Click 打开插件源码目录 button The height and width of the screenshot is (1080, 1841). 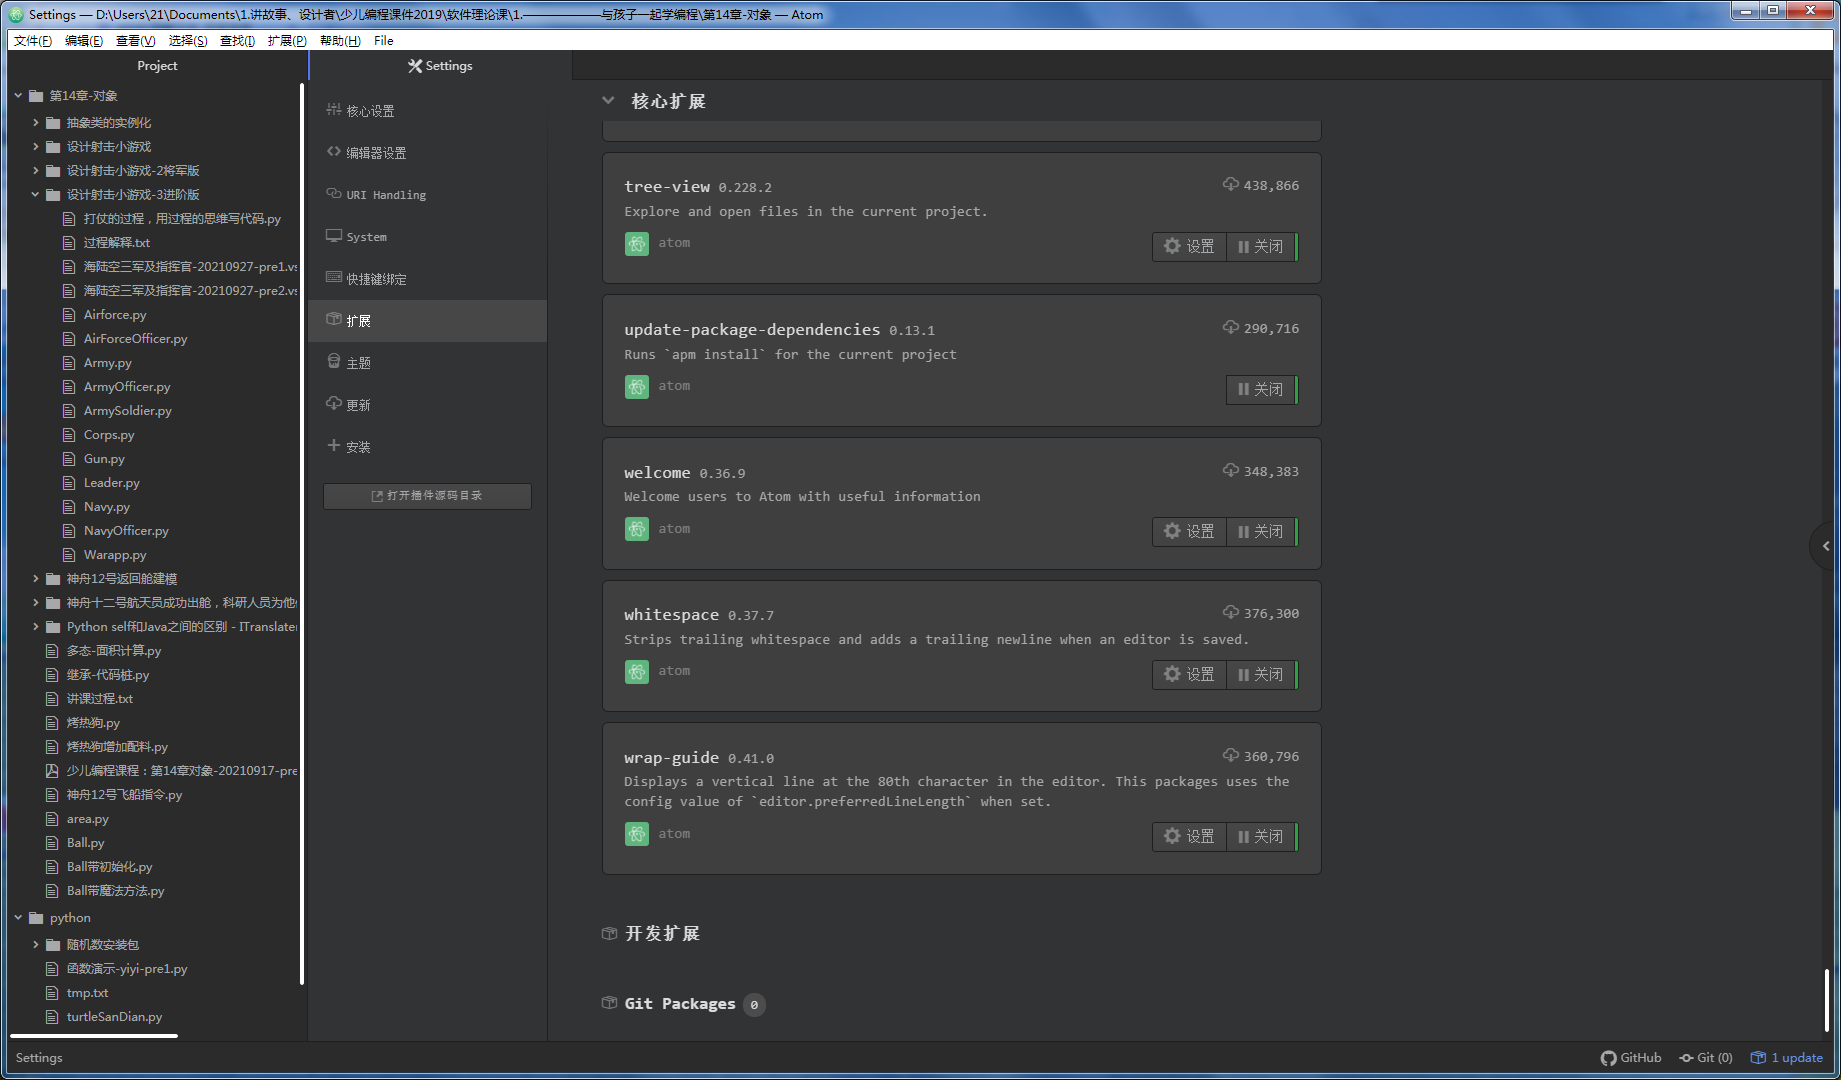[427, 496]
